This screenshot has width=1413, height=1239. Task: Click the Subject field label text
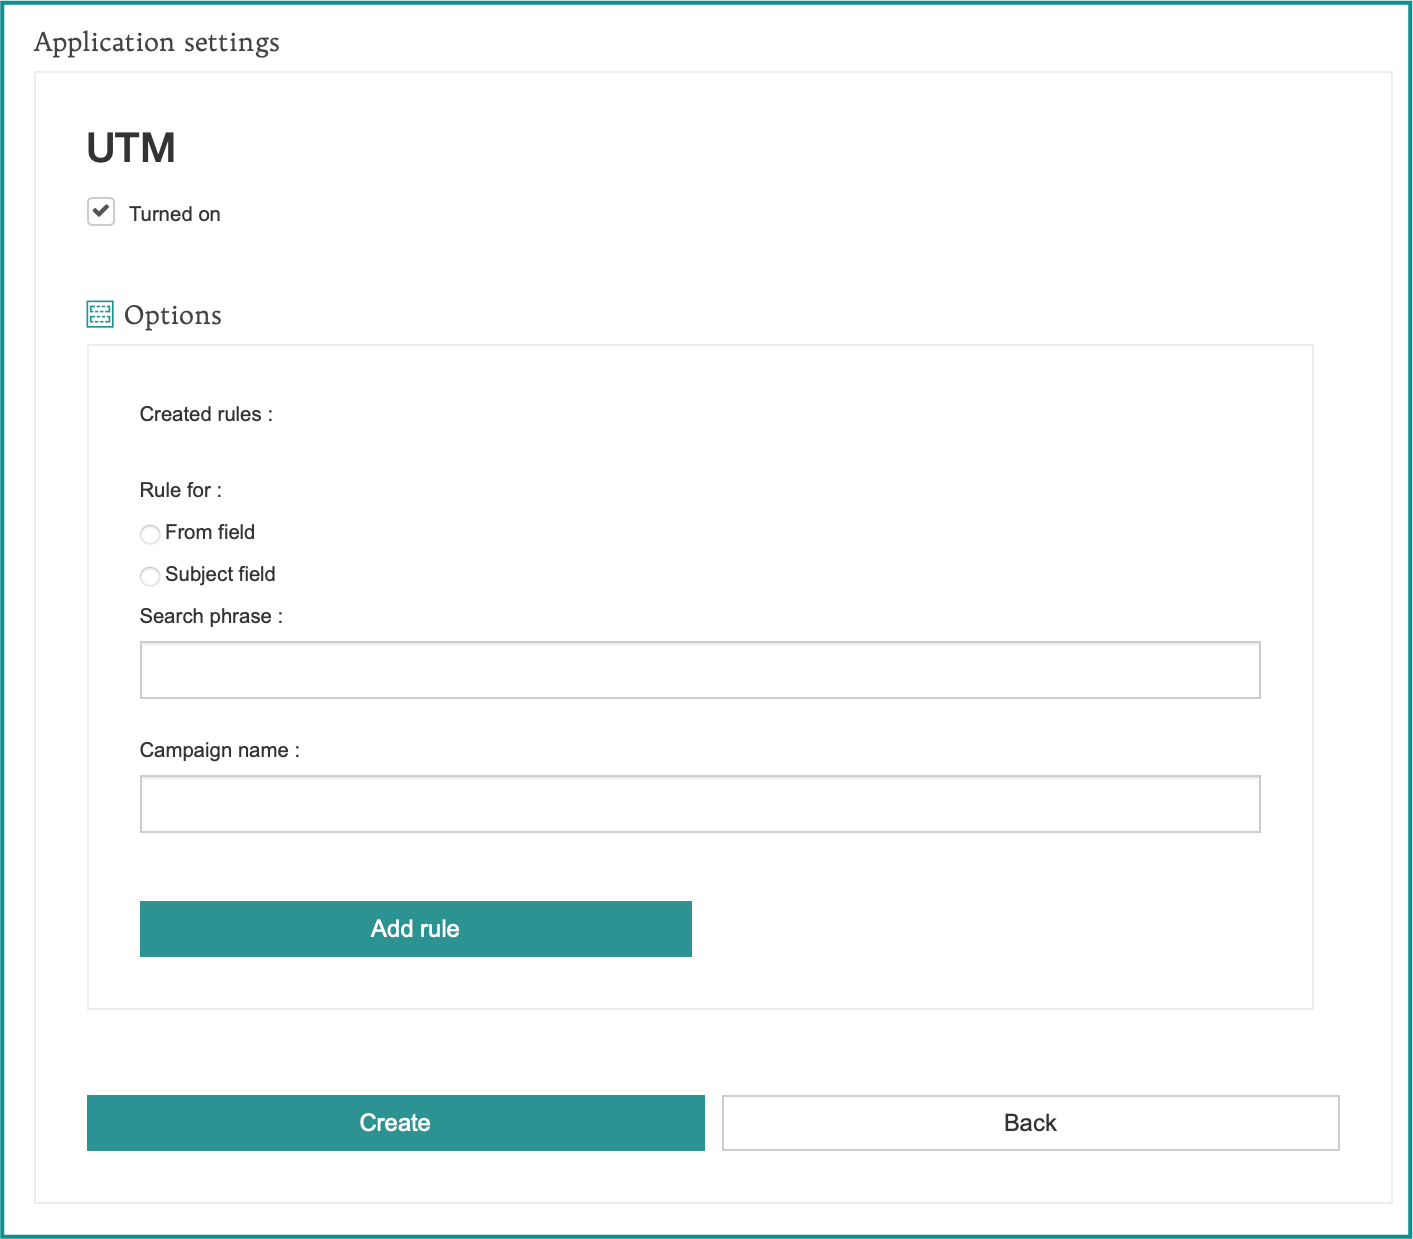(220, 574)
